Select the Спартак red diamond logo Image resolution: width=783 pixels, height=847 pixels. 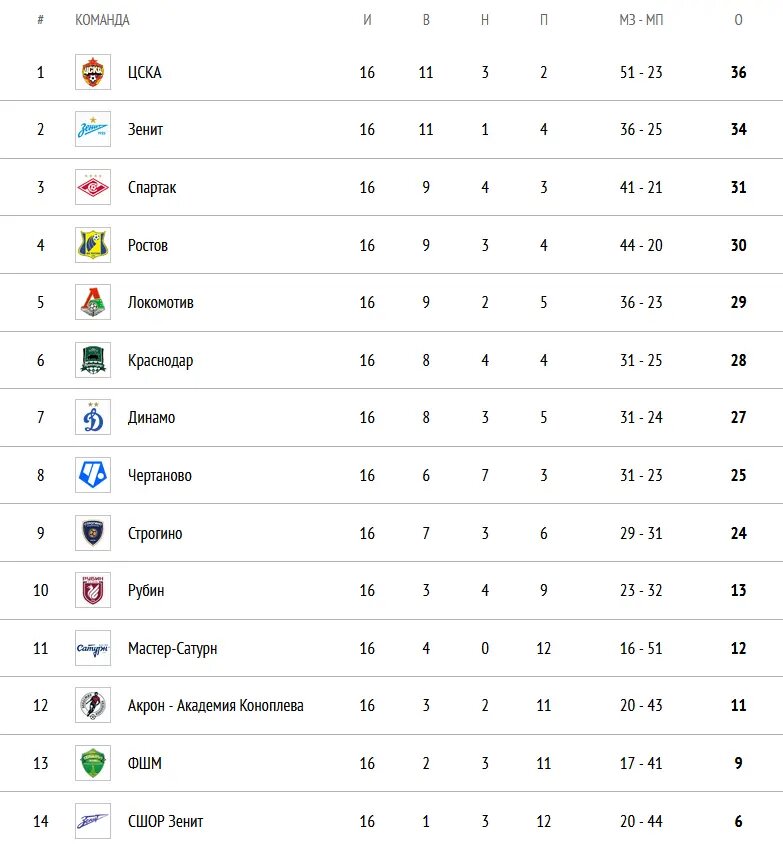tap(93, 187)
